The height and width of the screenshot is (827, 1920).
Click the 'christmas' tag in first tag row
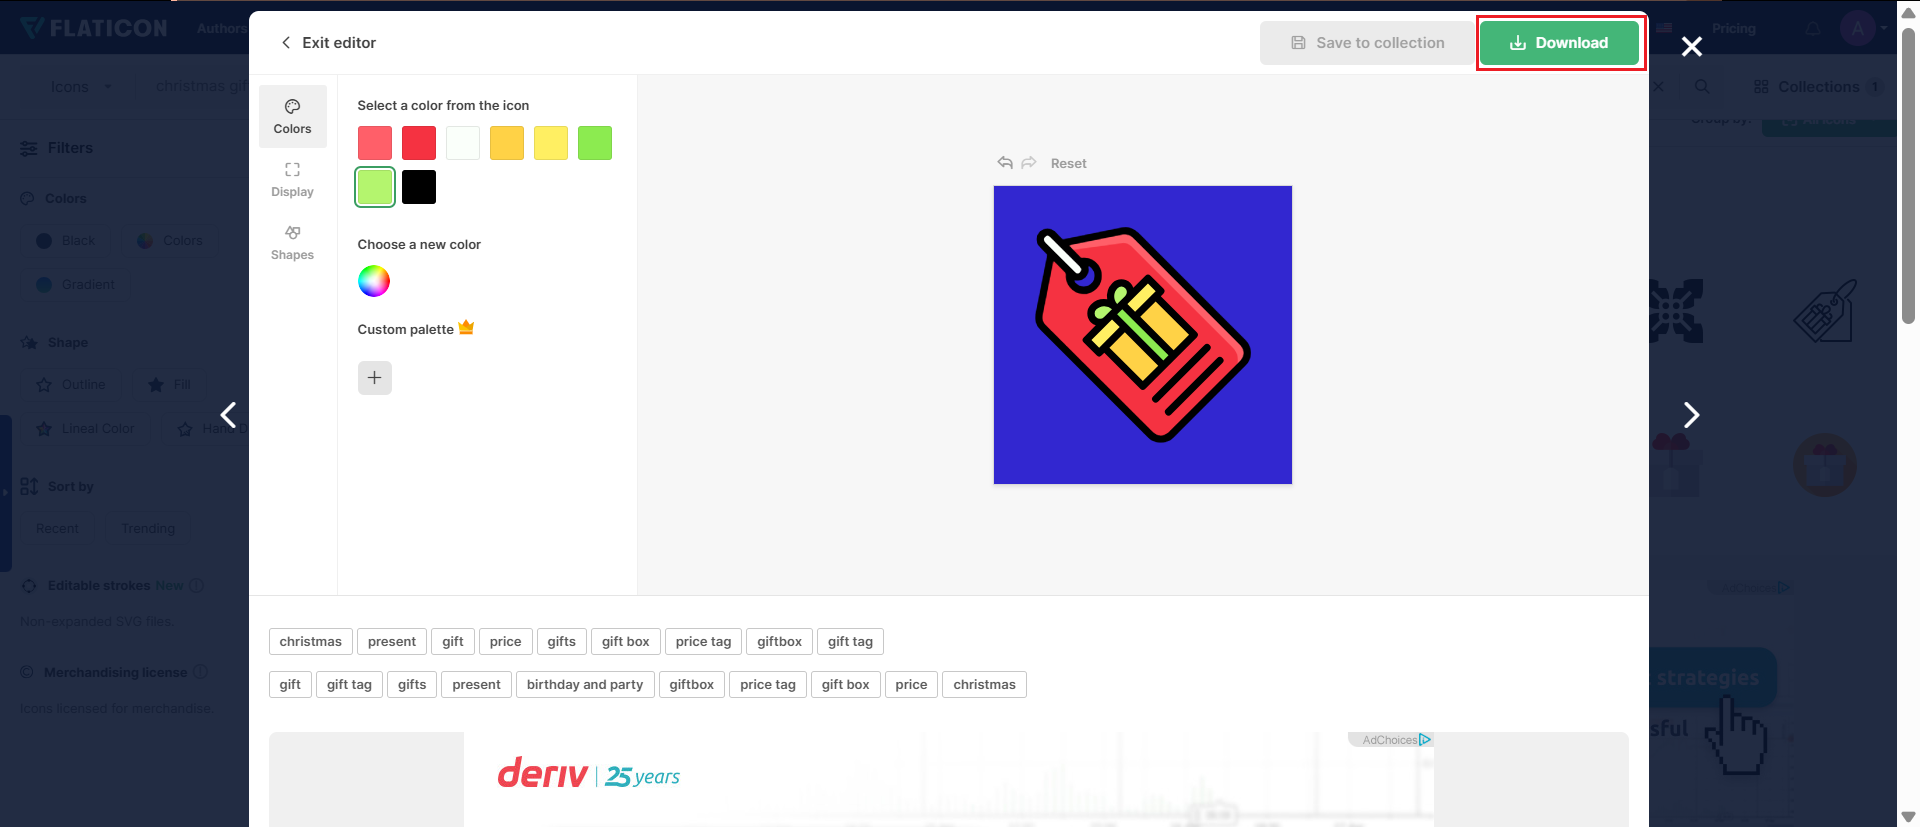point(311,642)
